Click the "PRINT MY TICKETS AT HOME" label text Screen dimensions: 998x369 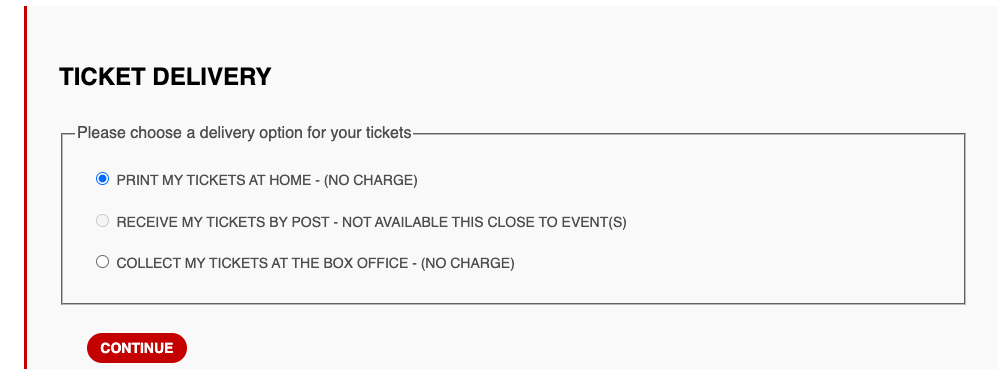213,181
